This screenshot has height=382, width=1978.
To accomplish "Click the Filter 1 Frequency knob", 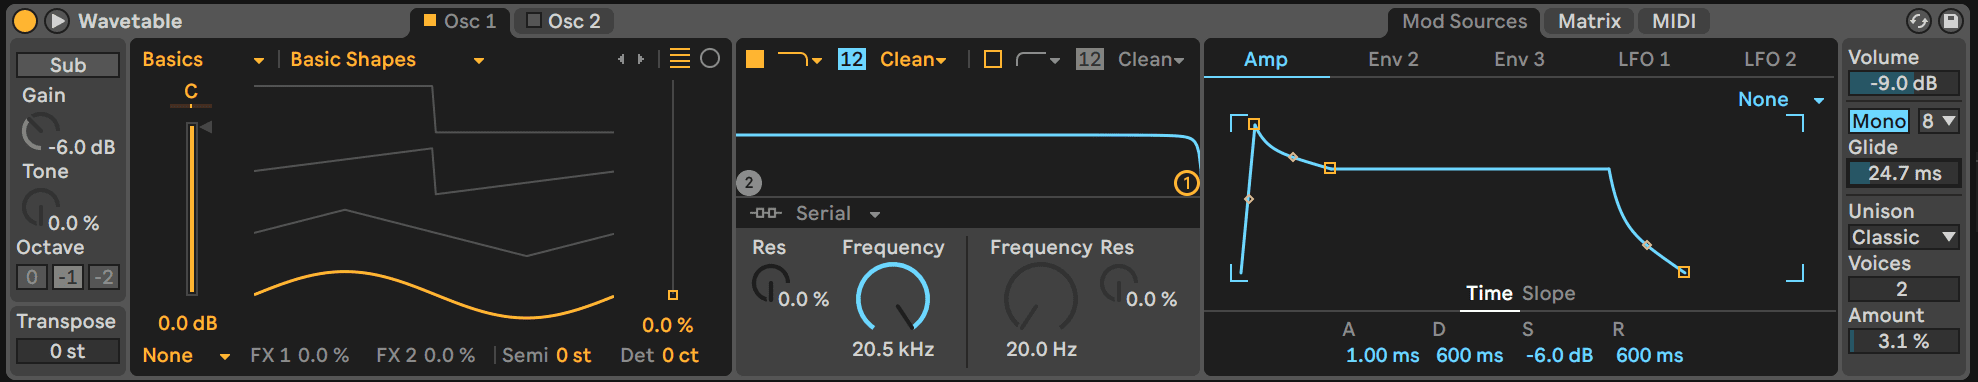I will coord(893,298).
